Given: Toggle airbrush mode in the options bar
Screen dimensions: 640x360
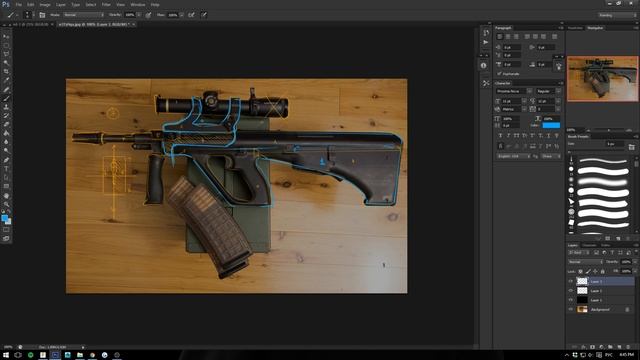Looking at the screenshot, I should pyautogui.click(x=191, y=15).
